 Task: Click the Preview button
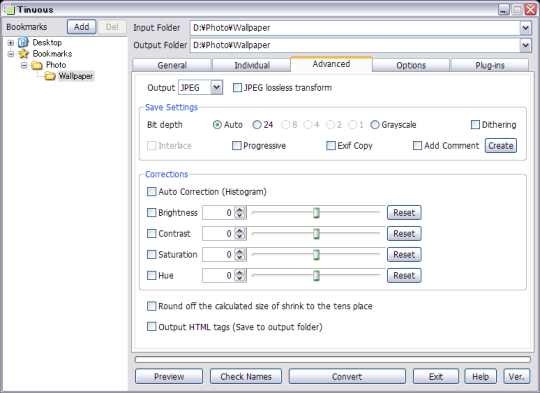pos(169,376)
